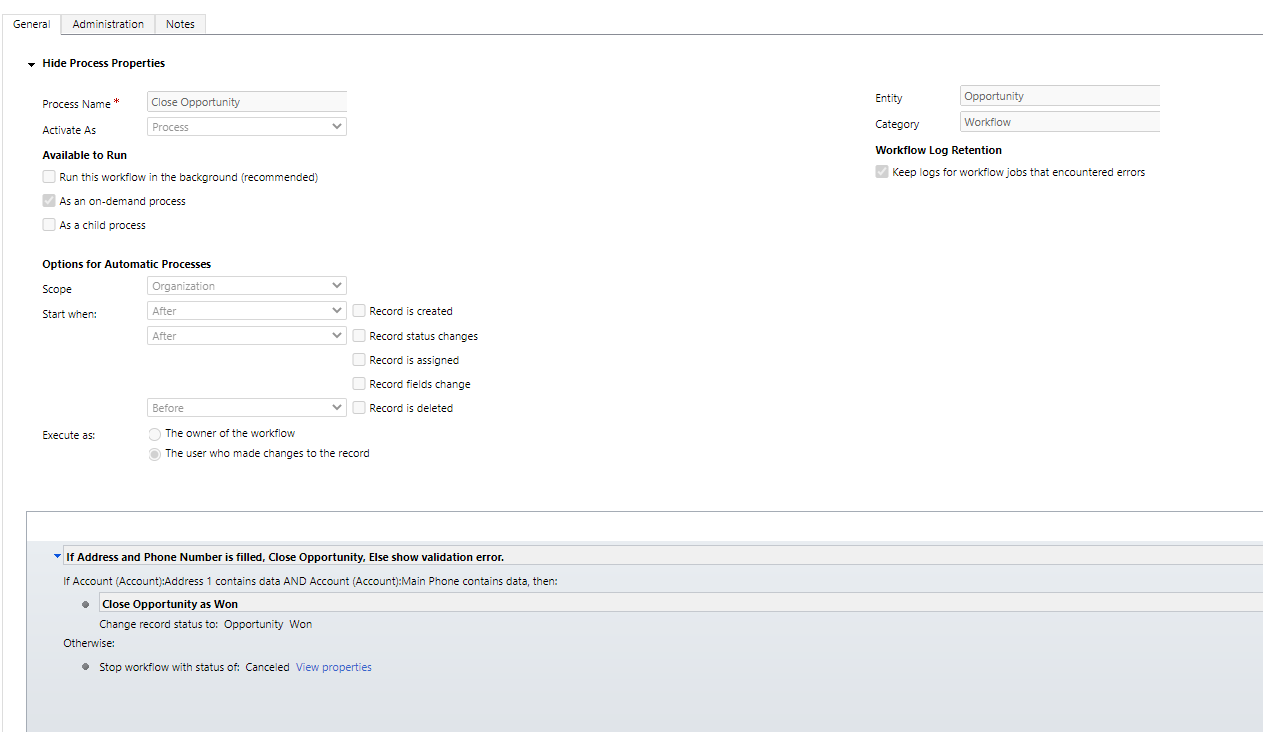The width and height of the screenshot is (1263, 732).
Task: Check the Record fields change trigger
Action: click(x=358, y=383)
